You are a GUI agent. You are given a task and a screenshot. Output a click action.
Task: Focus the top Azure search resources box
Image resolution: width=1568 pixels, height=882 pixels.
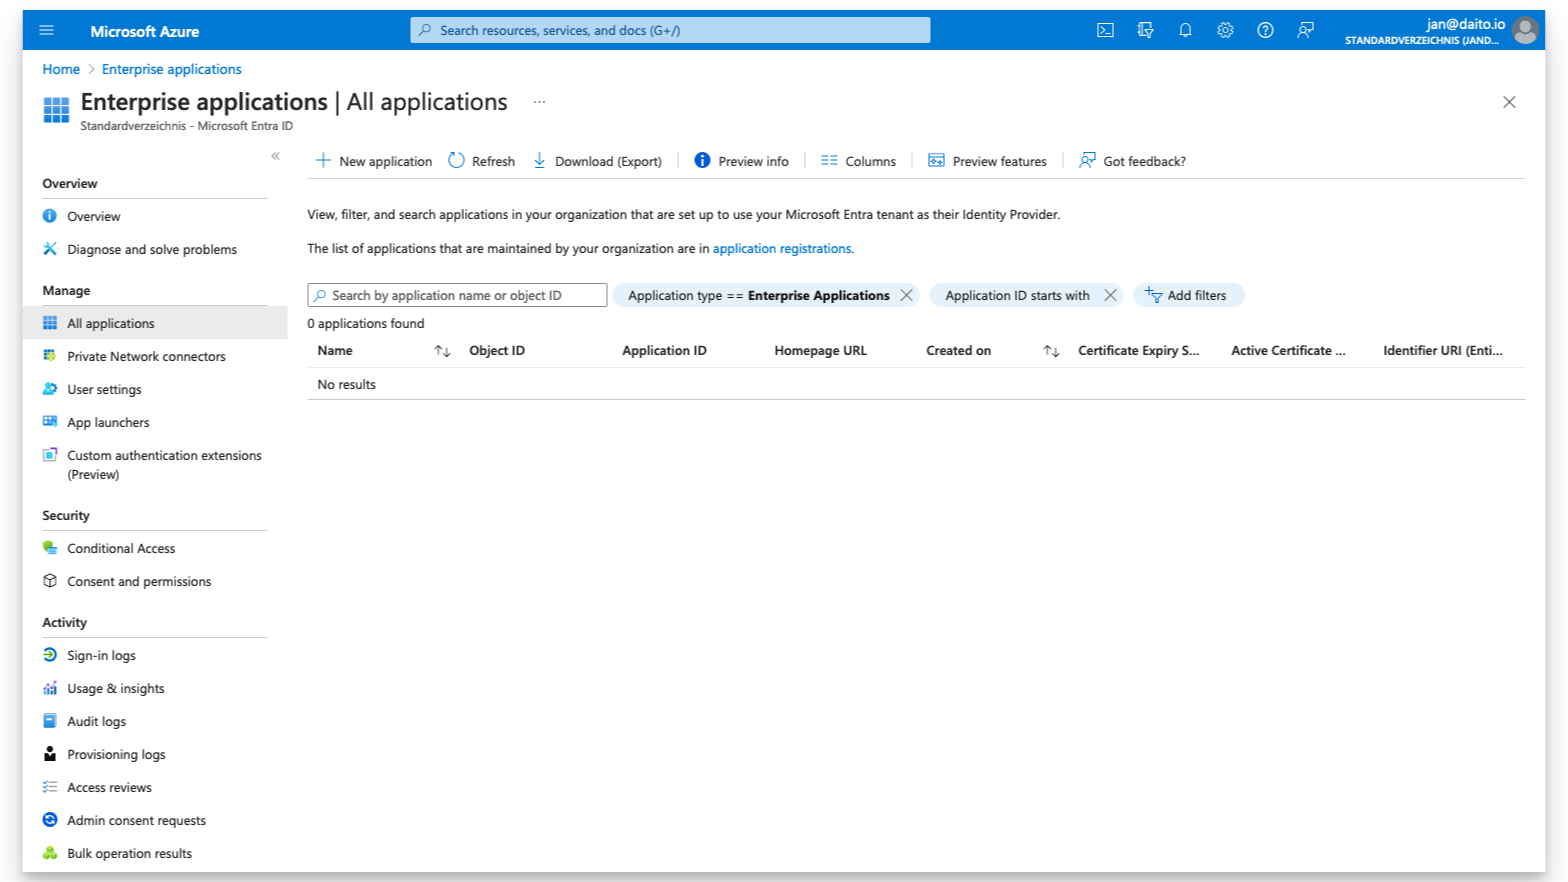[670, 30]
